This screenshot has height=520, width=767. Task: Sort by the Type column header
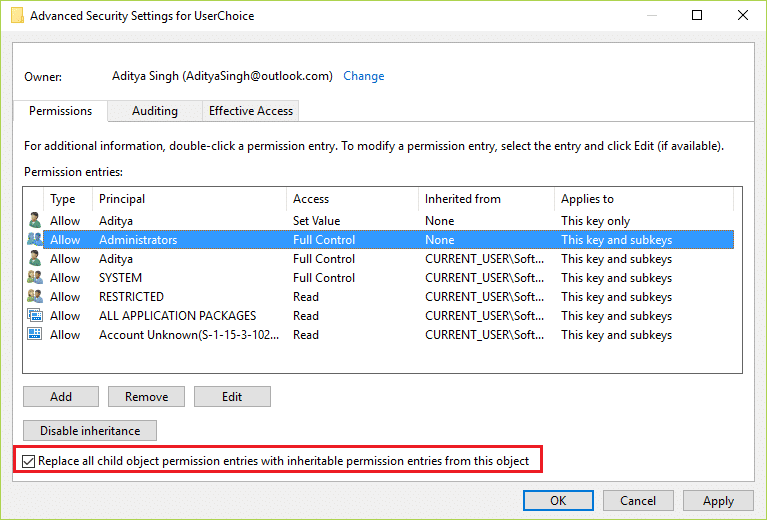tap(68, 199)
